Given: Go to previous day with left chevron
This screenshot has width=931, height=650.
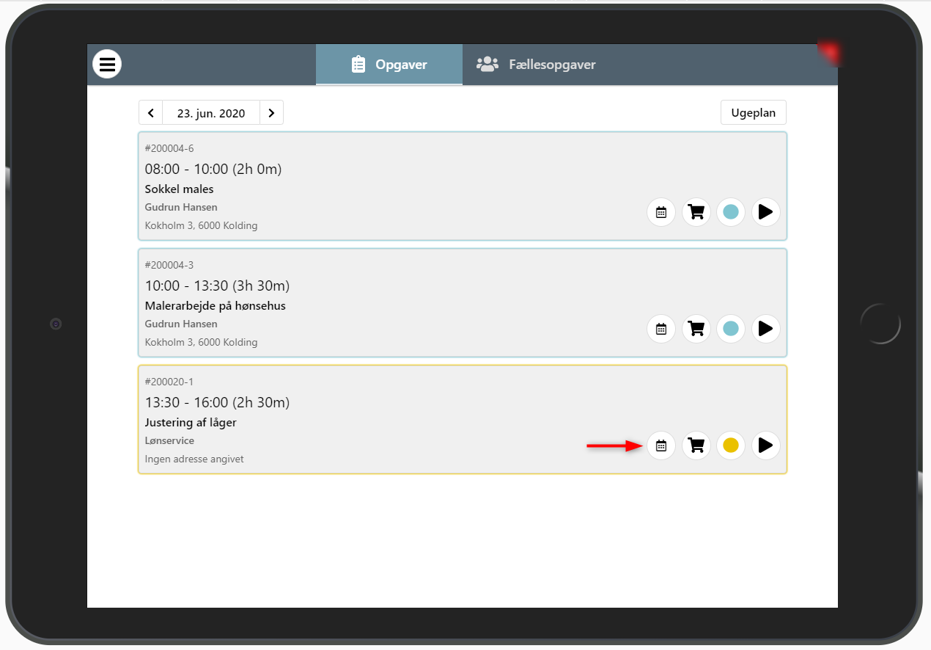Looking at the screenshot, I should click(151, 113).
